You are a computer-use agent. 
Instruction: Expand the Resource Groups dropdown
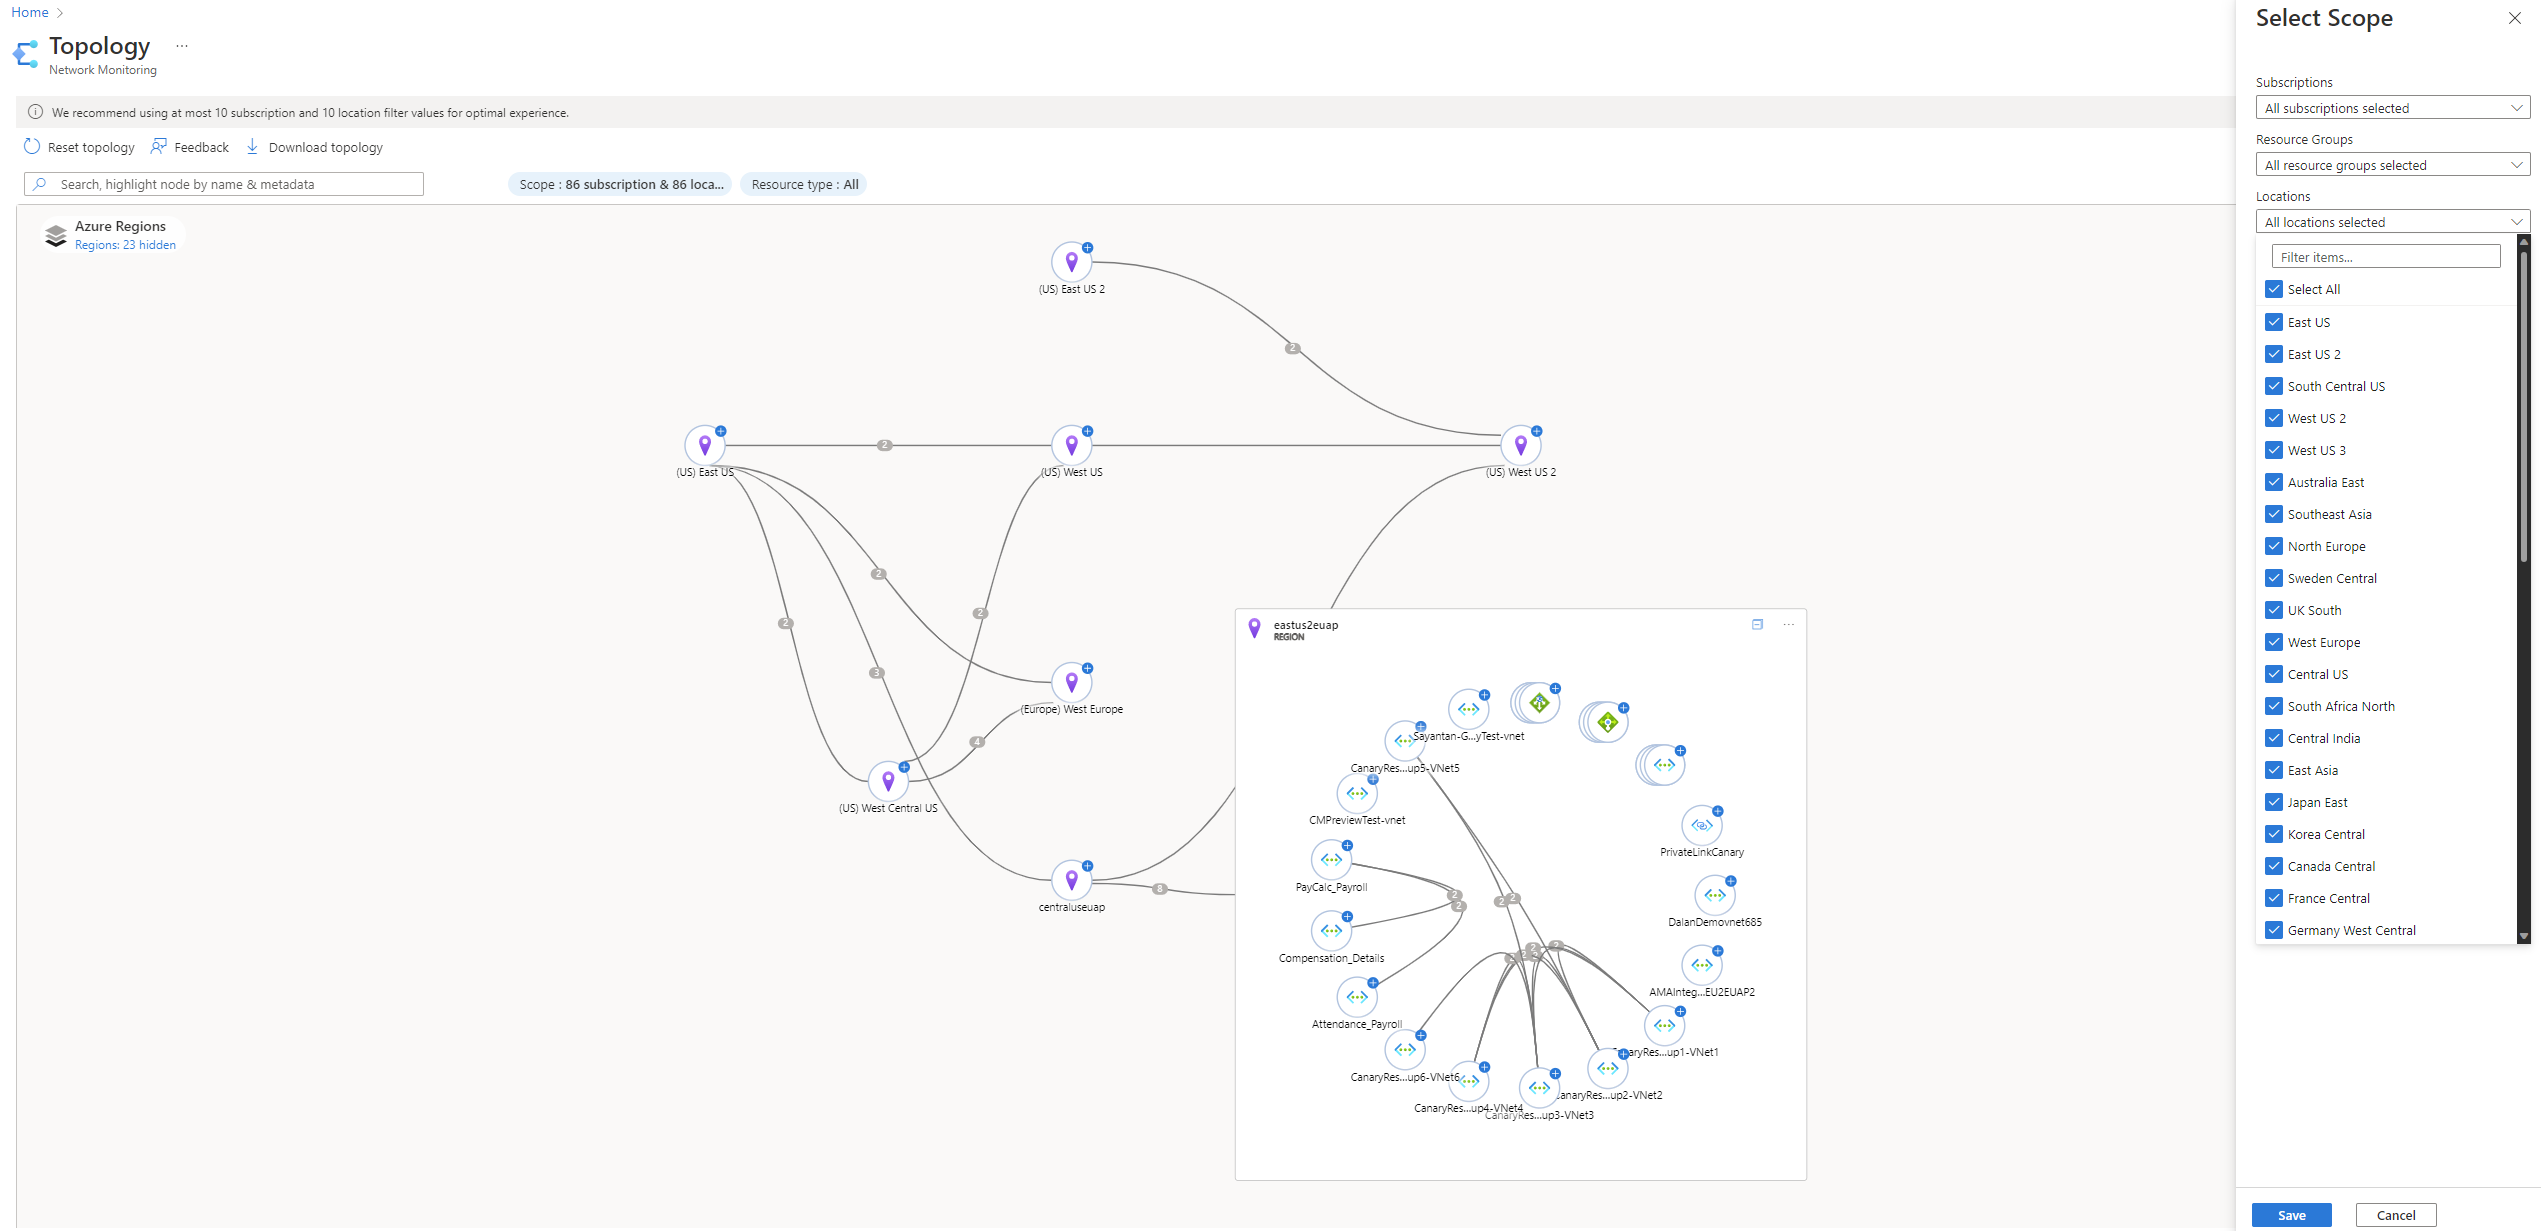2392,165
